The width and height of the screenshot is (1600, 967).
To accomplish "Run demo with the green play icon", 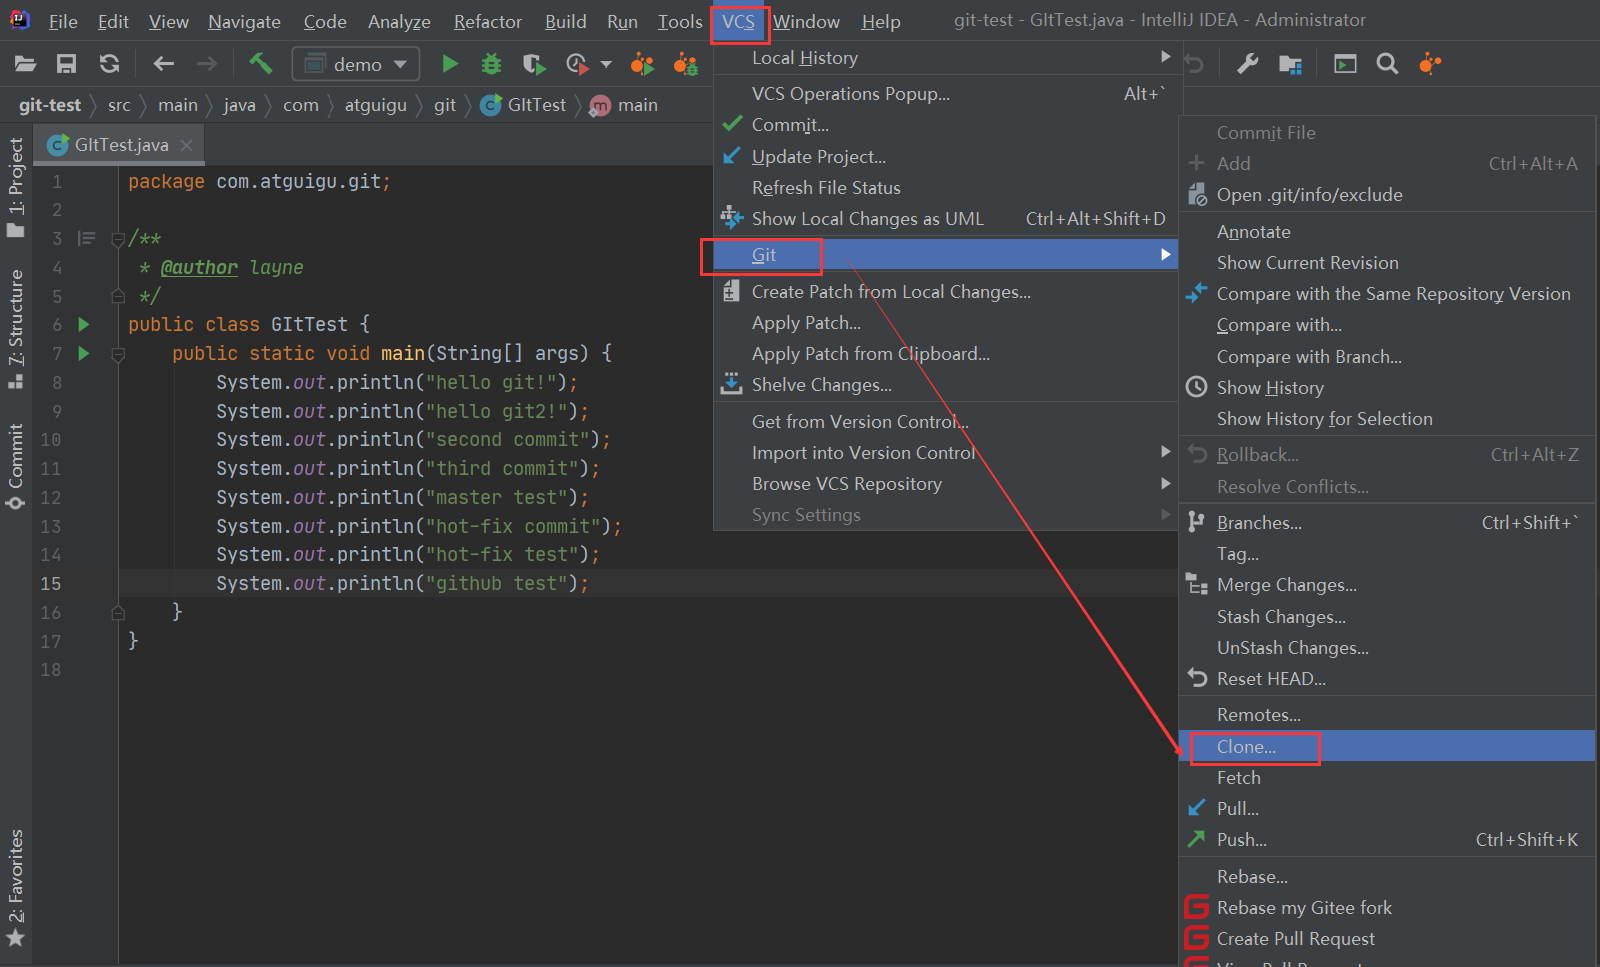I will (450, 64).
